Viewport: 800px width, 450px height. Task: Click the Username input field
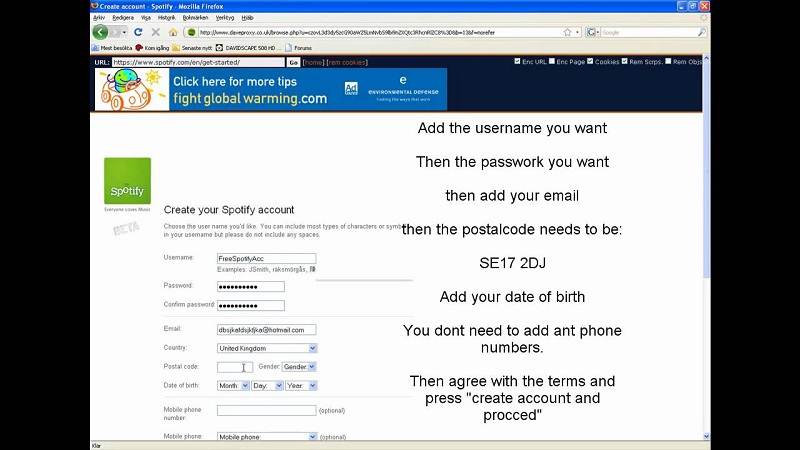click(x=266, y=259)
